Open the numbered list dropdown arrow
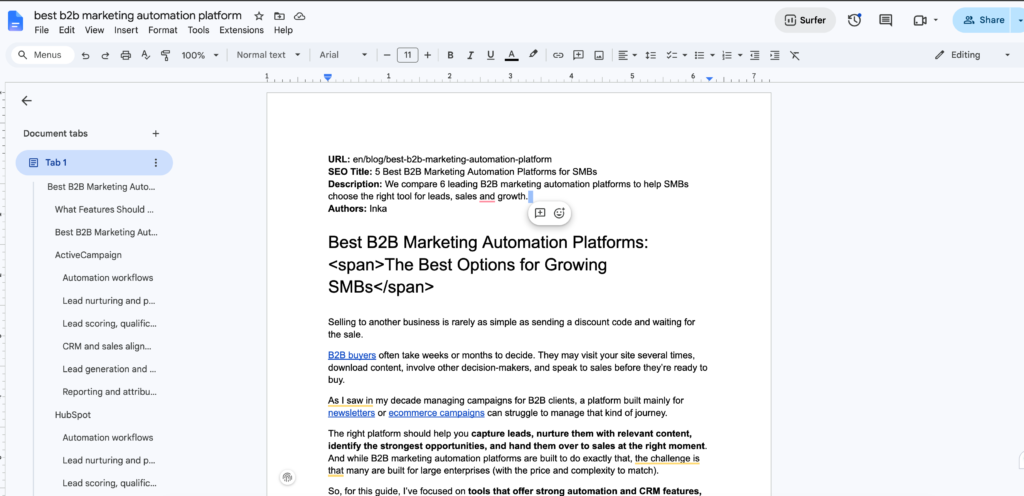Screen dimensions: 1024x496 pyautogui.click(x=740, y=55)
